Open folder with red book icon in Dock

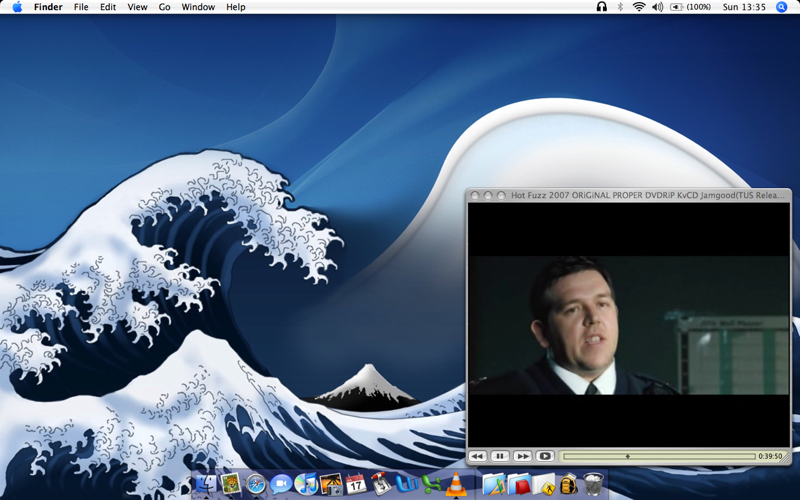click(519, 484)
